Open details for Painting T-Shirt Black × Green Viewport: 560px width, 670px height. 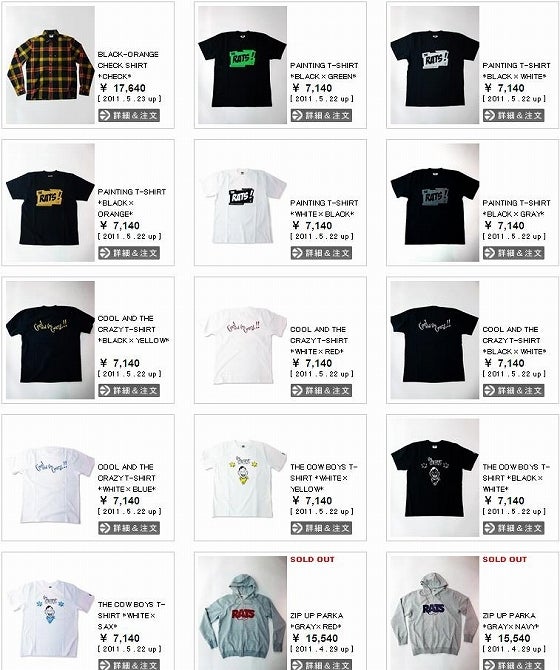321,115
